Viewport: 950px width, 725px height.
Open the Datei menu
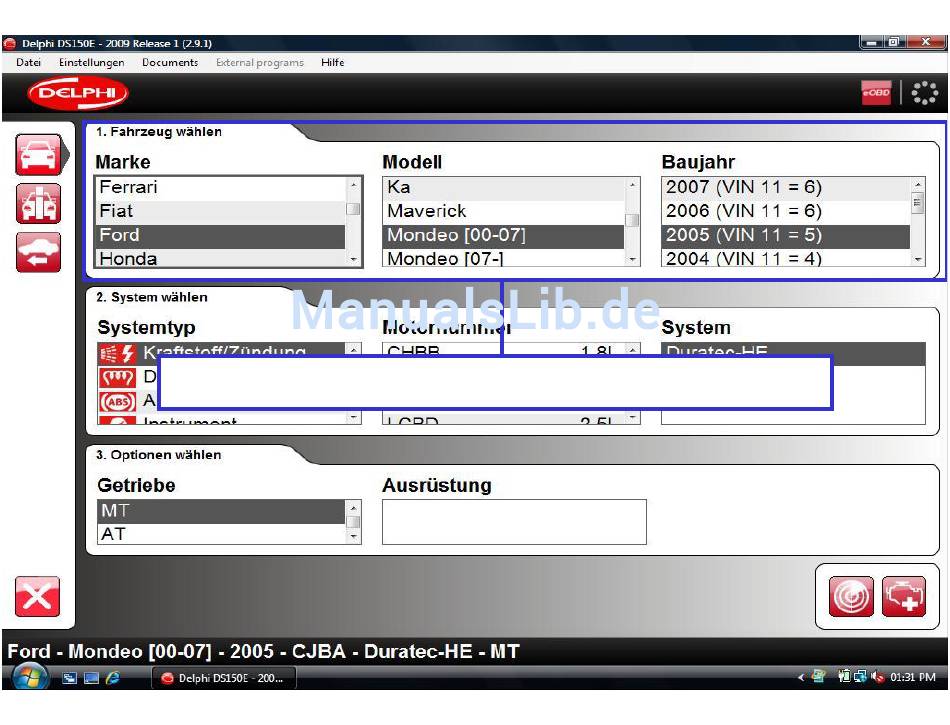click(x=28, y=62)
